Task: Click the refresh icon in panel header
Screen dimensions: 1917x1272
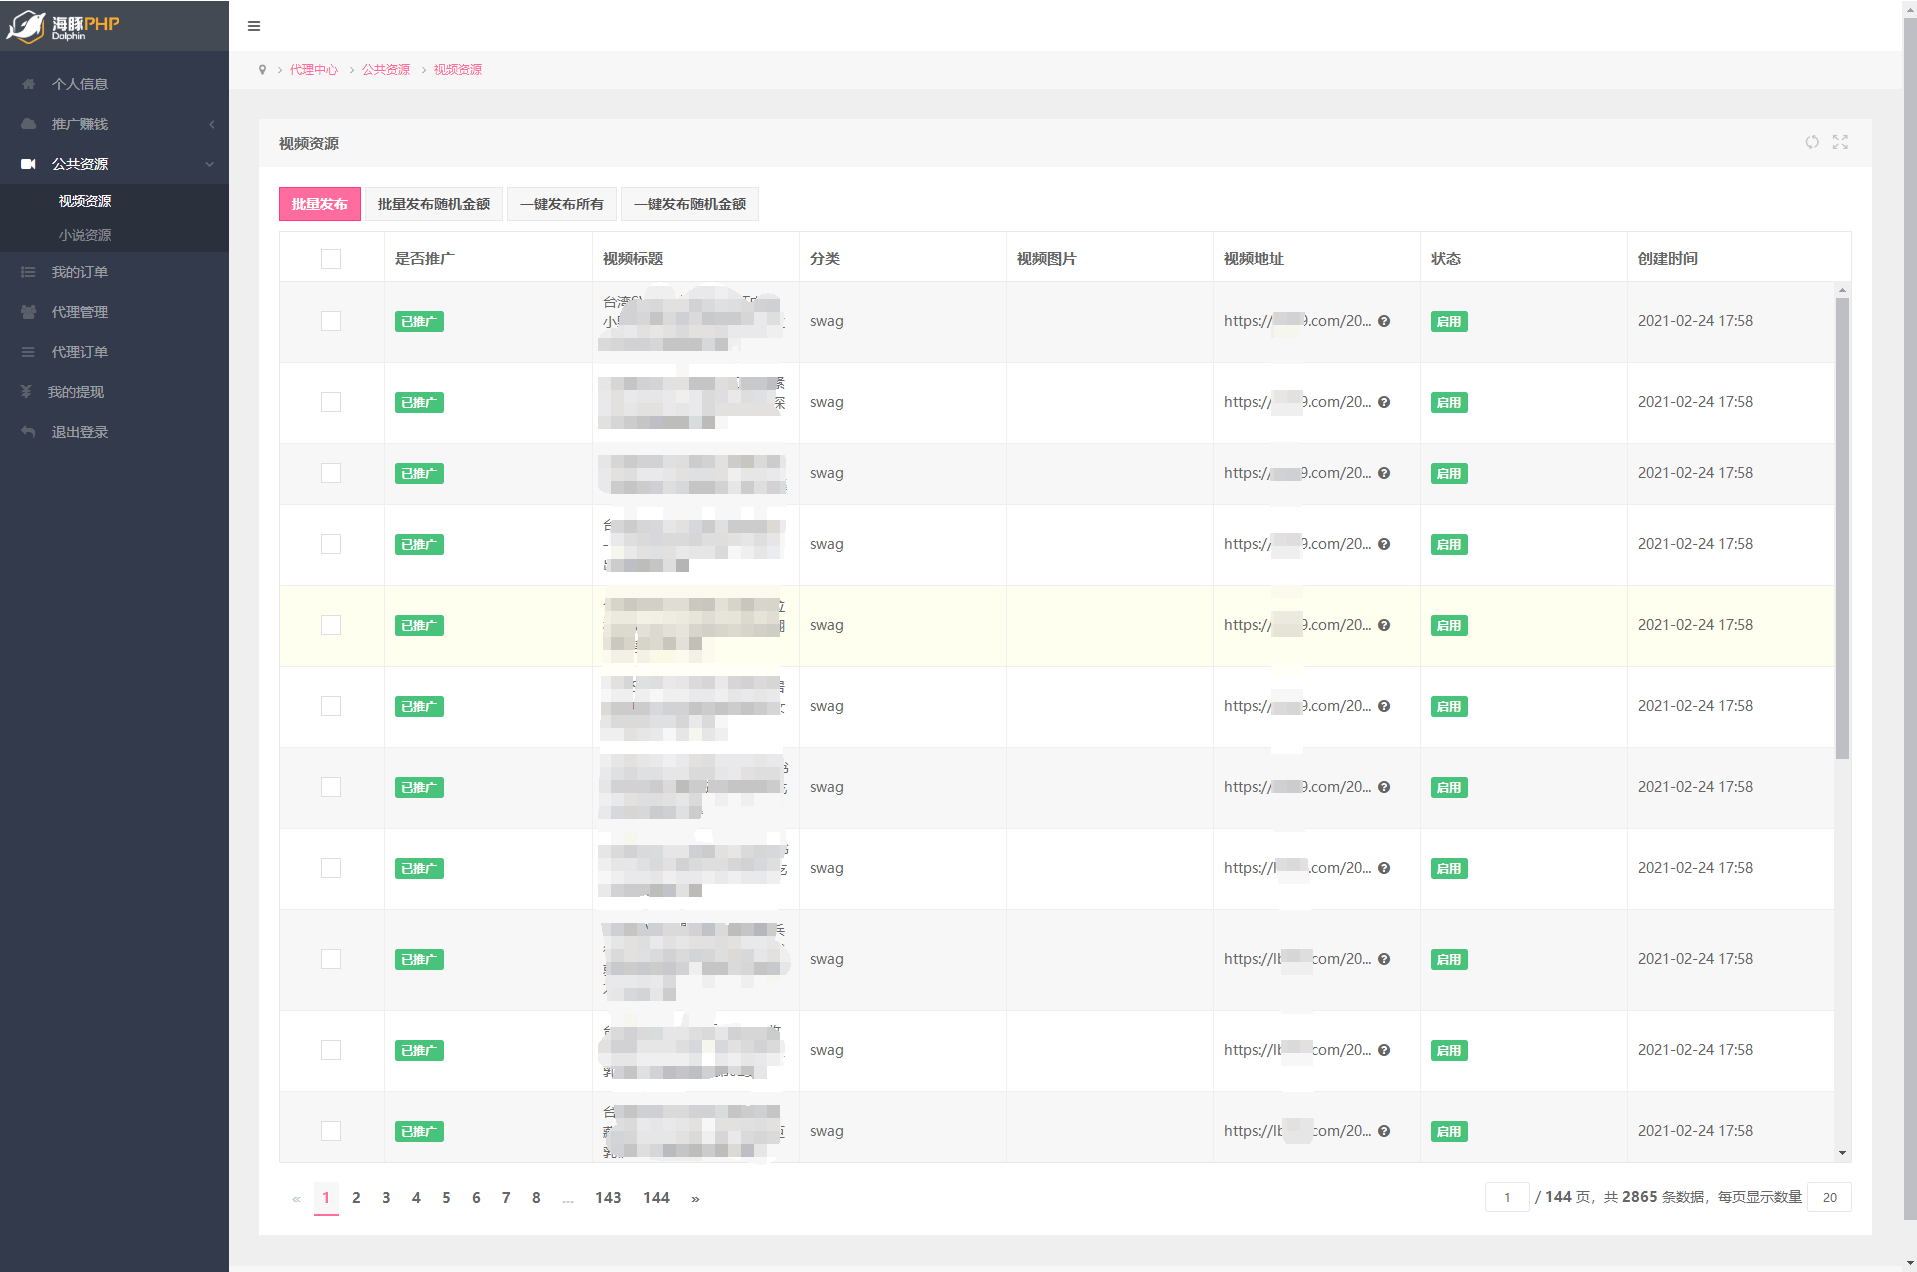Action: point(1812,142)
